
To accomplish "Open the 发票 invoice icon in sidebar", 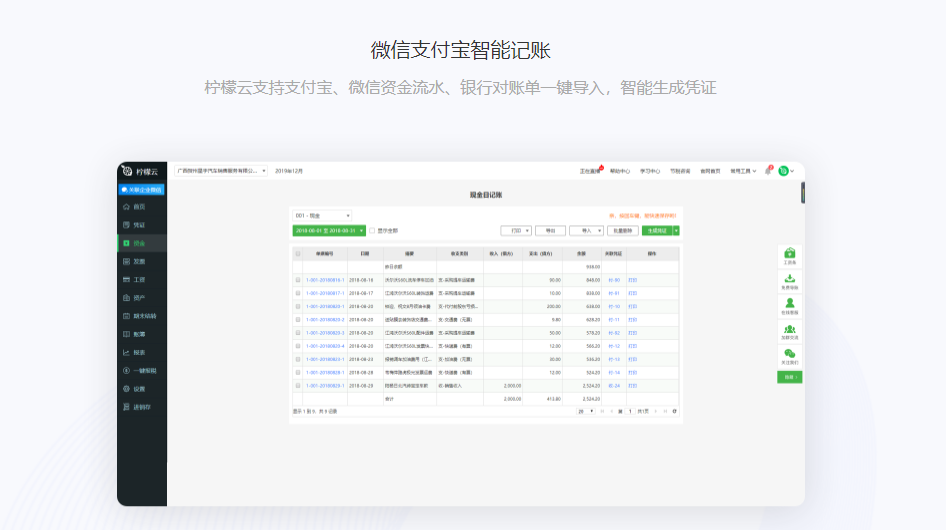I will click(126, 261).
